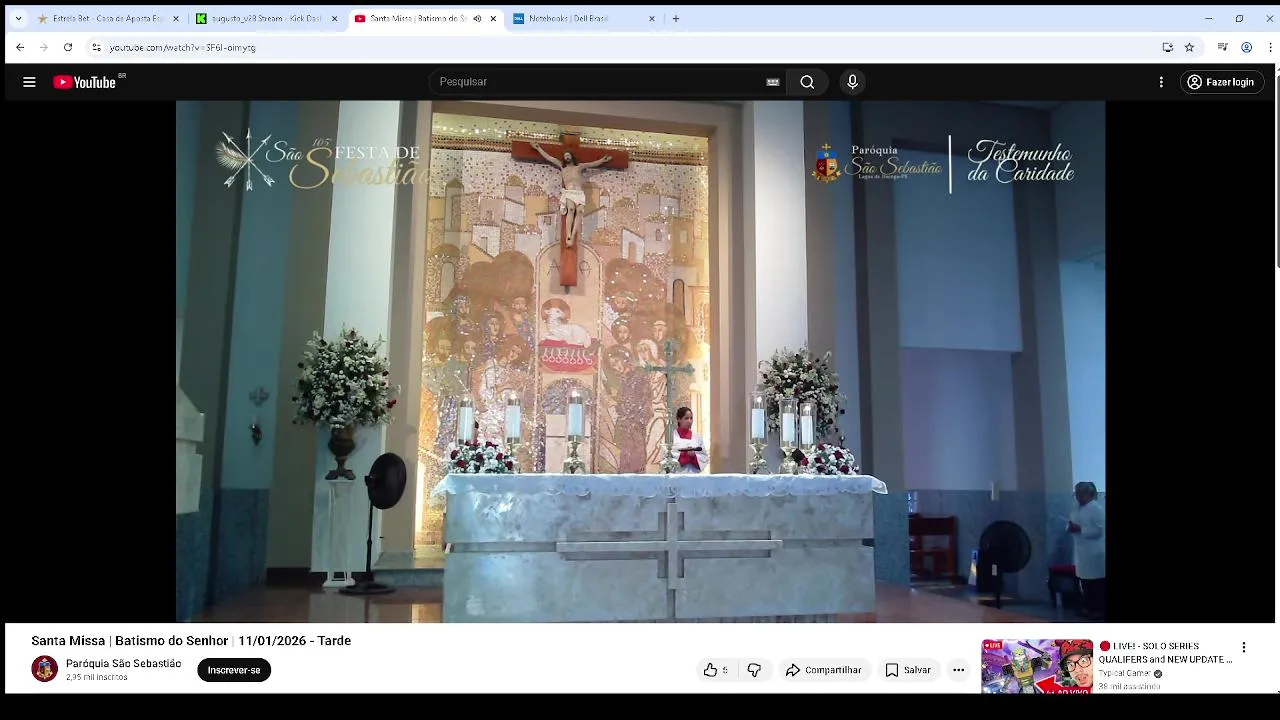
Task: Dislike the video with thumbs down
Action: click(755, 670)
